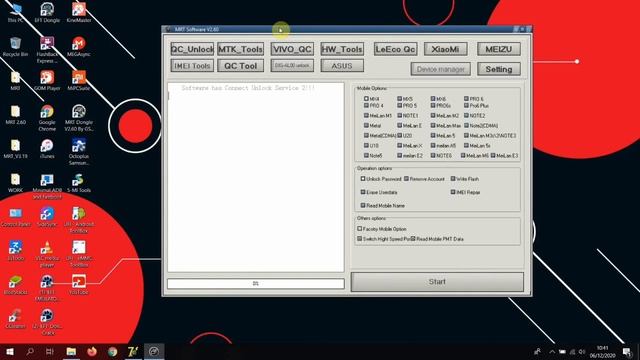640x360 pixels.
Task: Tick the IMEI Repair checkbox
Action: click(453, 192)
